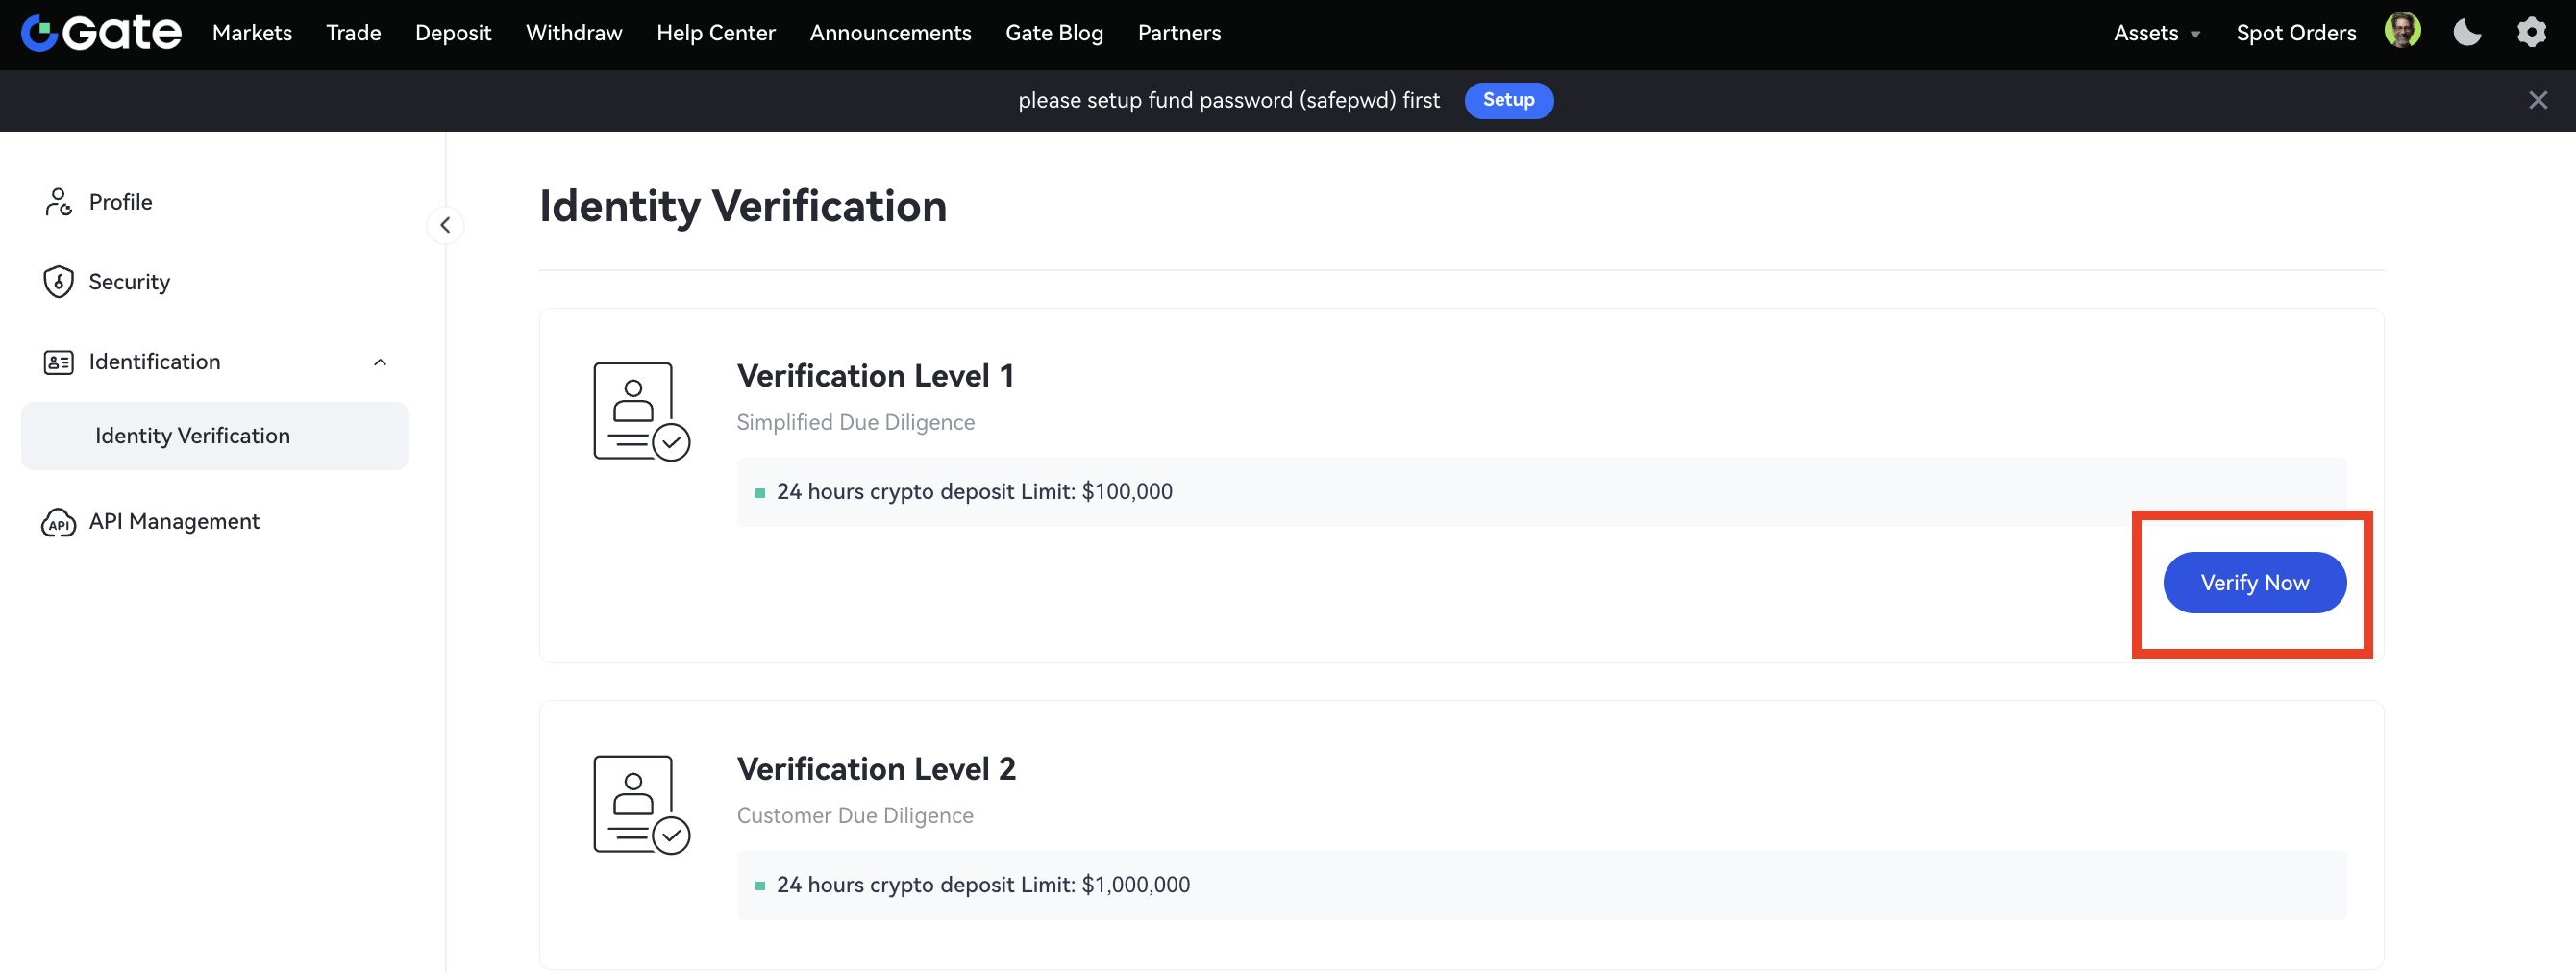The height and width of the screenshot is (973, 2576).
Task: Open the Trade page
Action: tap(353, 33)
